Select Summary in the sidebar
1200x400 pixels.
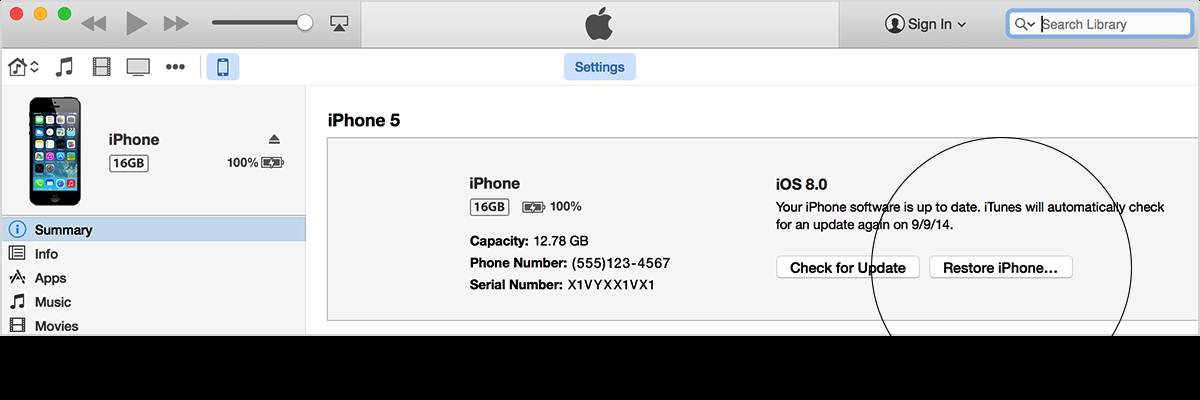[x=63, y=229]
